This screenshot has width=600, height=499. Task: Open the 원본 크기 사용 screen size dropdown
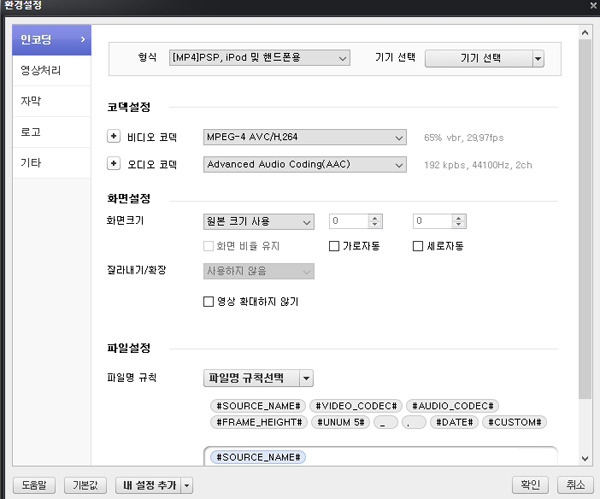tap(259, 222)
